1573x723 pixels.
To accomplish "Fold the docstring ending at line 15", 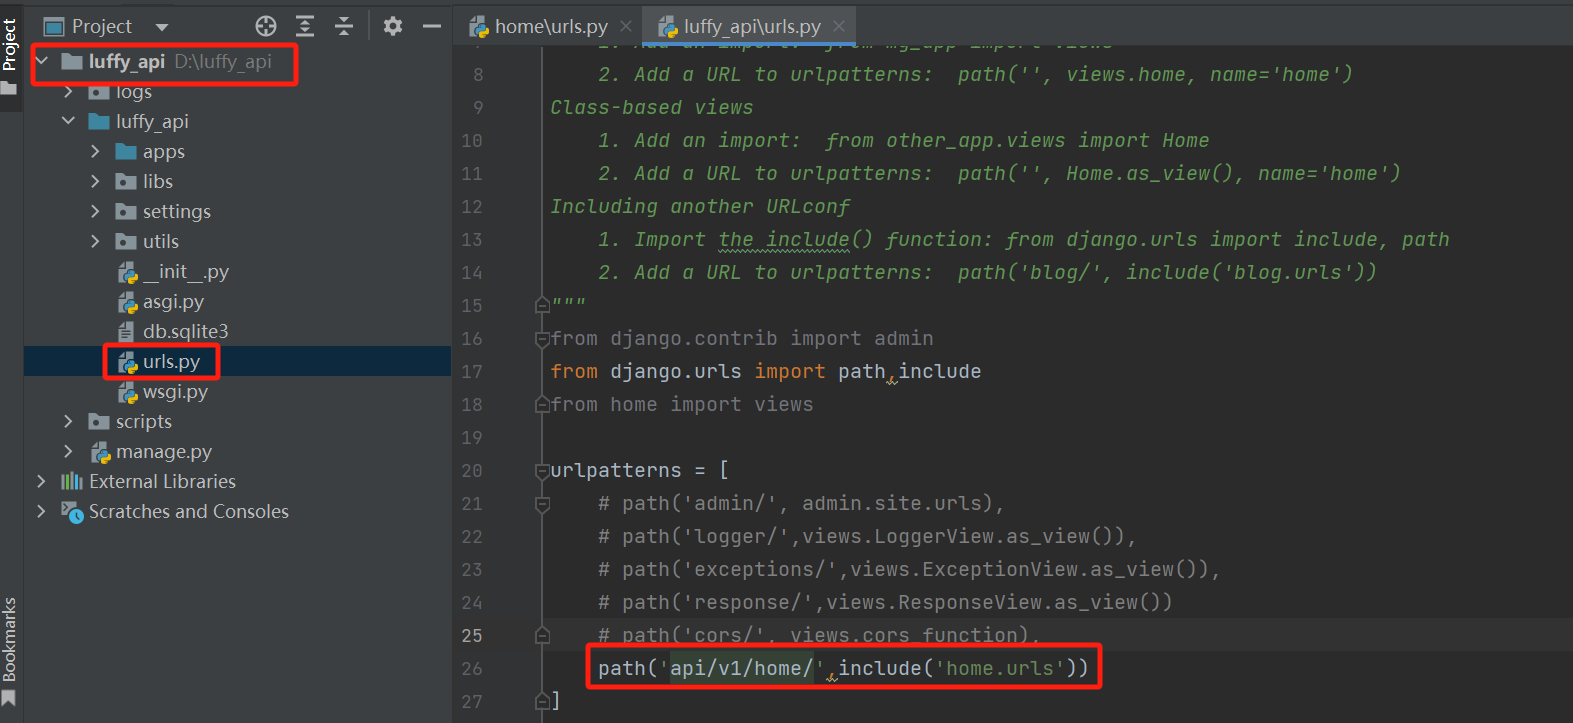I will [542, 305].
